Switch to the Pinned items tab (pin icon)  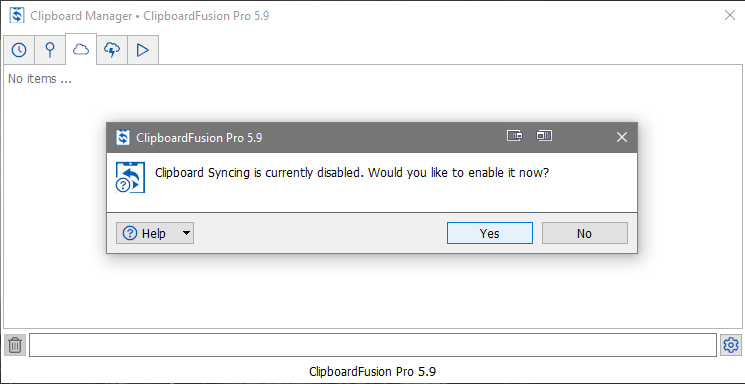click(50, 49)
